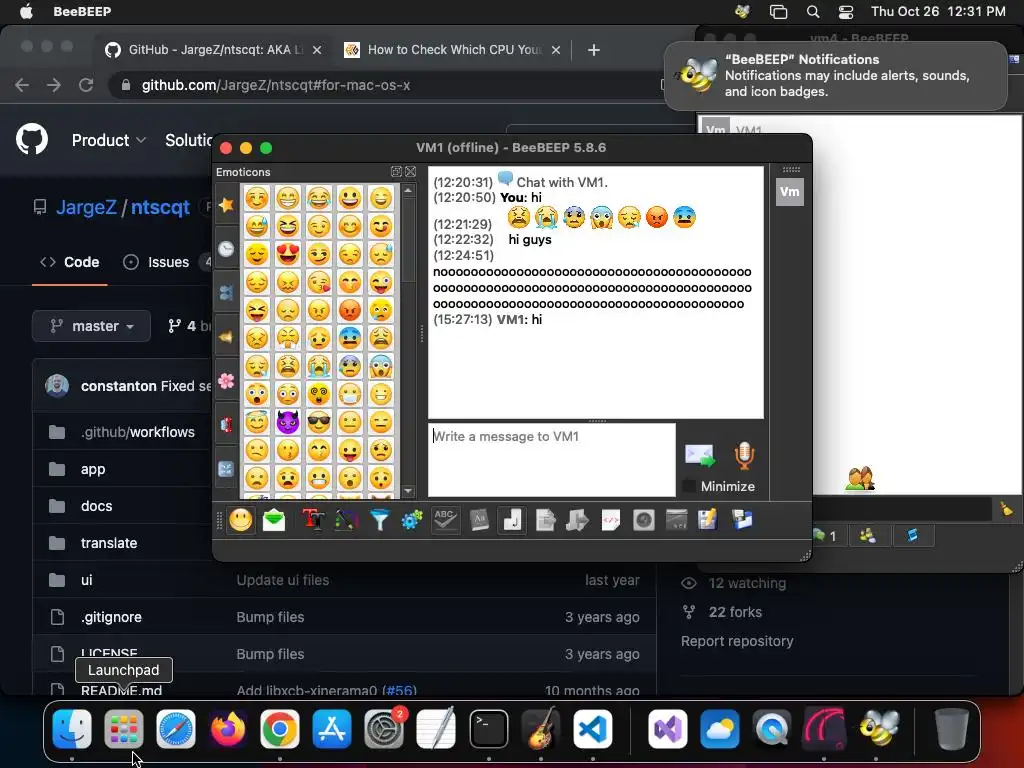
Task: Insert the dizzy spiral-eyes emoji
Action: (319, 394)
